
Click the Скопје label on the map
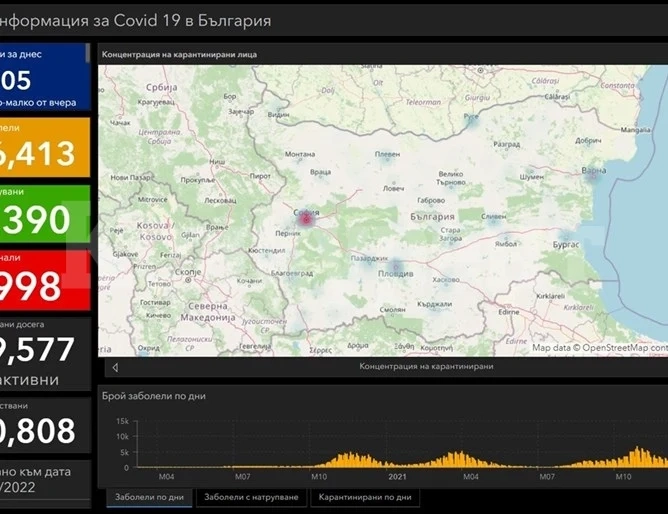click(188, 272)
